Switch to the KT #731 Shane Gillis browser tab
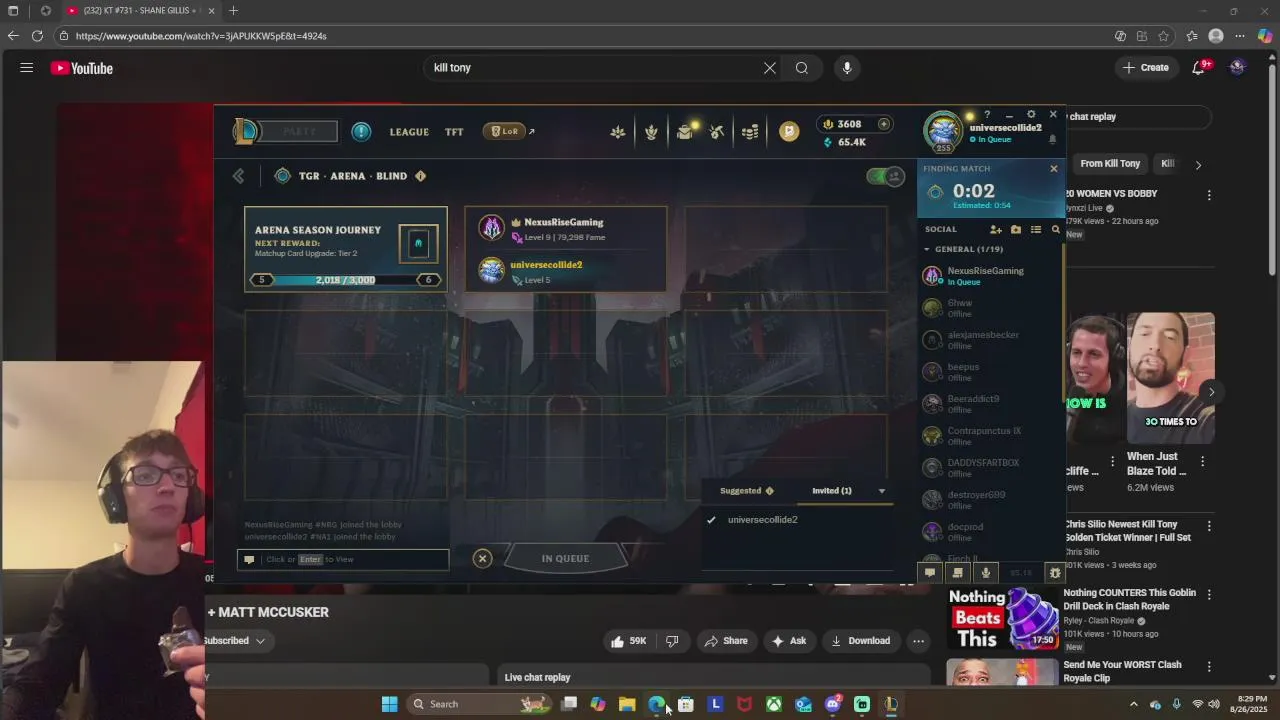The width and height of the screenshot is (1280, 720). (x=140, y=11)
